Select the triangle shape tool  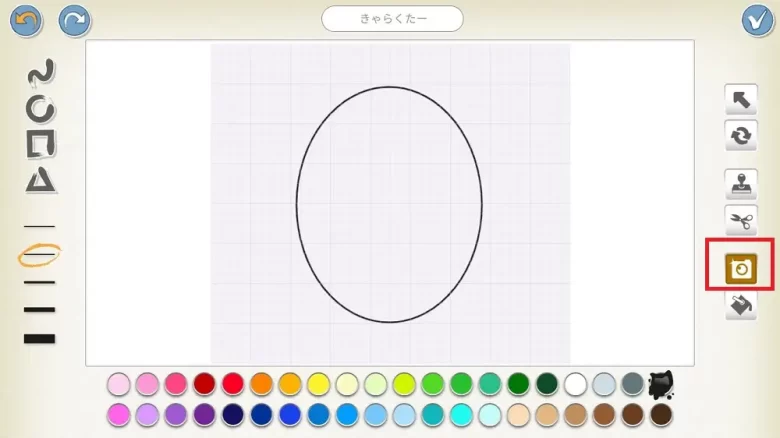pos(40,180)
